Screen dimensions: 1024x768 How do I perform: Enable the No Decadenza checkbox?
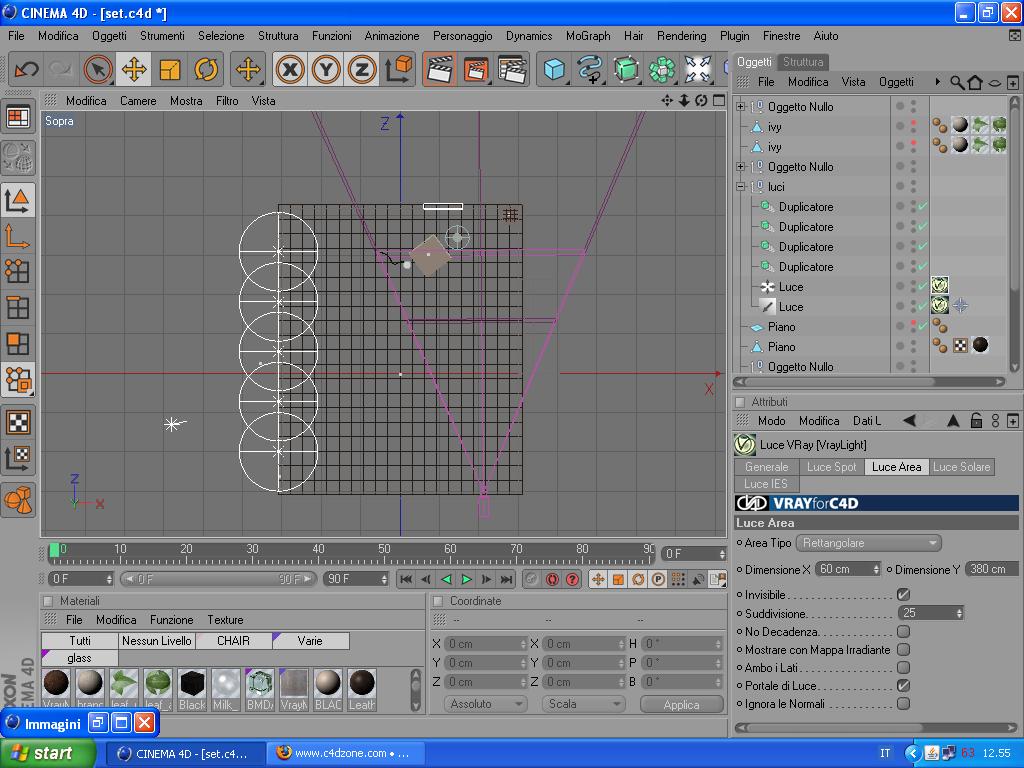click(x=903, y=632)
